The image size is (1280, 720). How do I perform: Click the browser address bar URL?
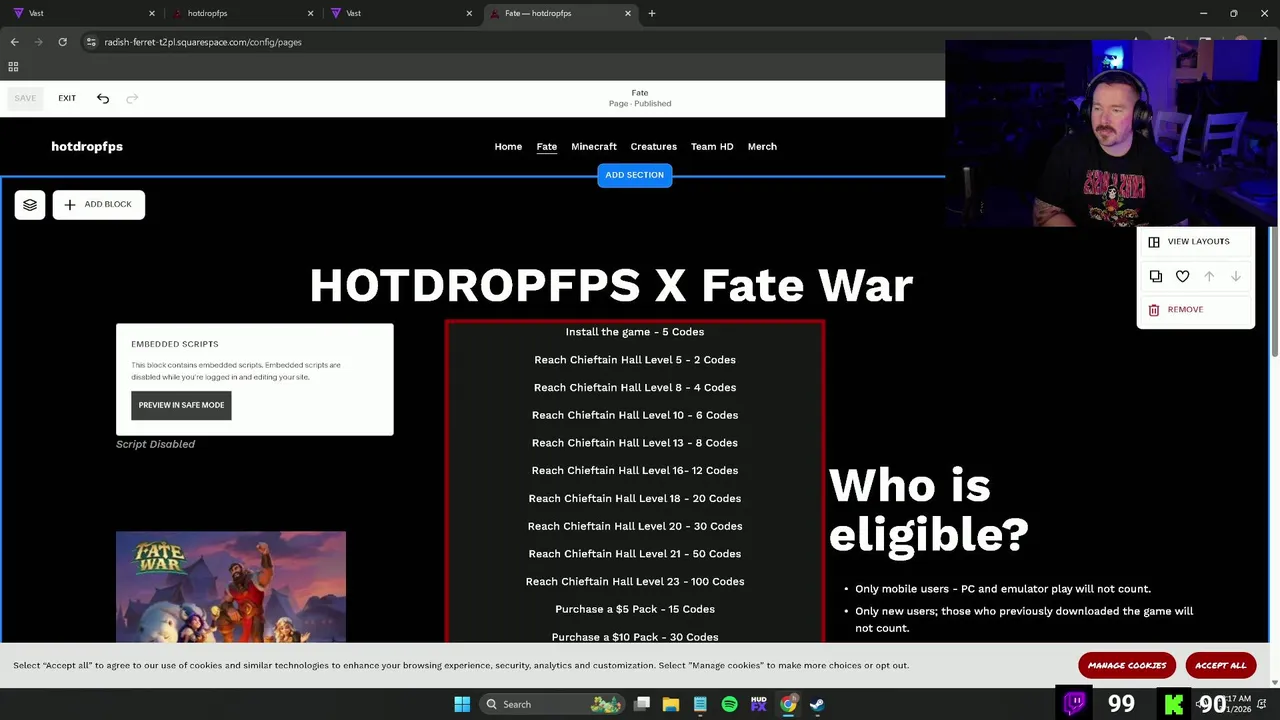tap(203, 42)
